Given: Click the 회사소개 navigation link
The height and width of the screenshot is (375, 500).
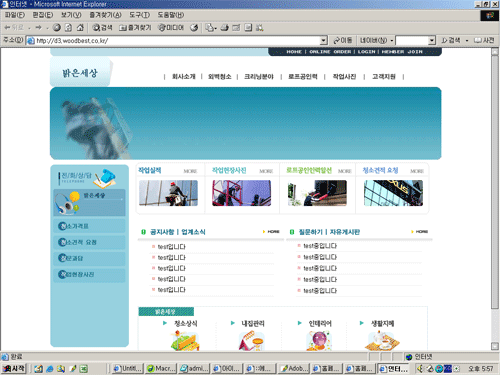Looking at the screenshot, I should (183, 77).
